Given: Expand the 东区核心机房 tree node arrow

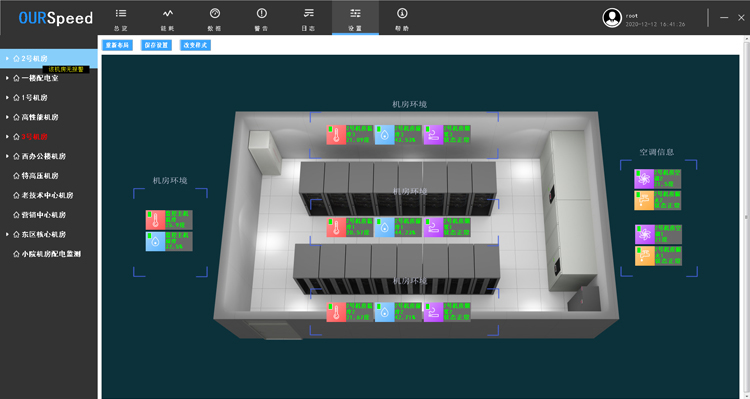Looking at the screenshot, I should tap(7, 234).
